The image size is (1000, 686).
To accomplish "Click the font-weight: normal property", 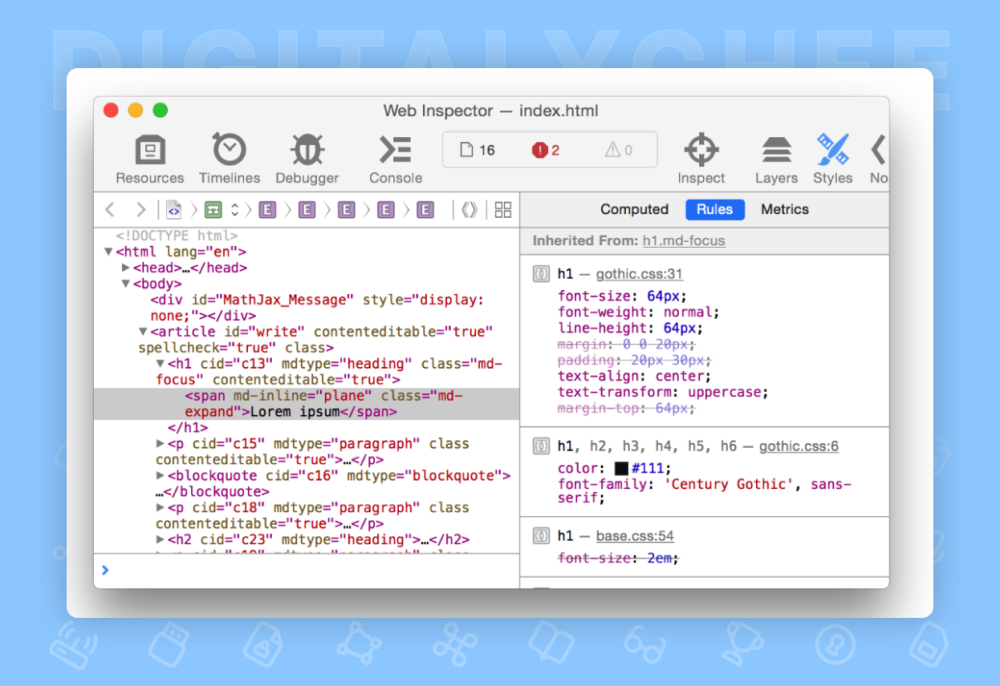I will coord(638,312).
